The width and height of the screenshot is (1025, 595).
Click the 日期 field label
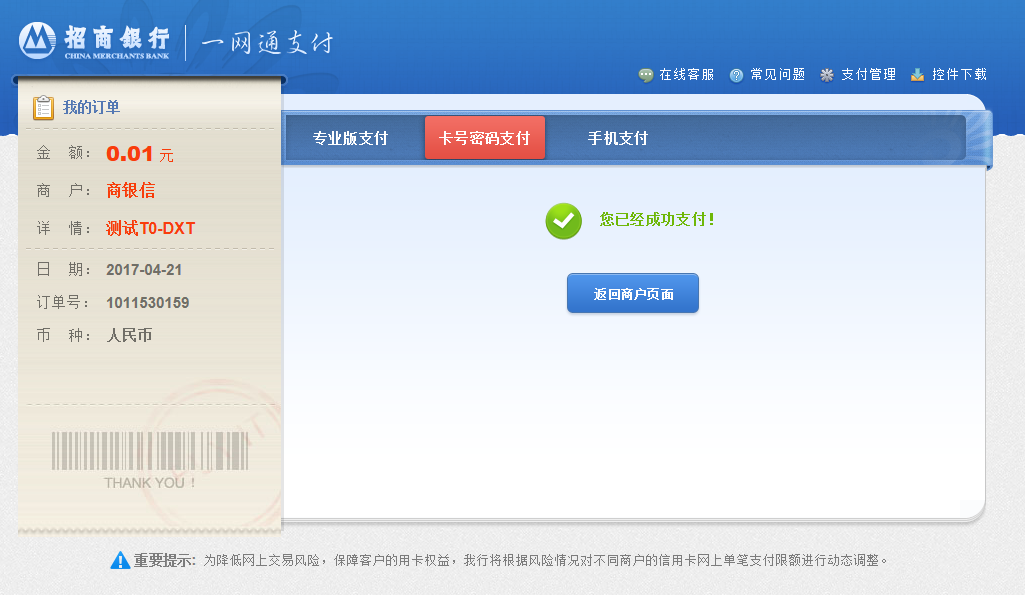point(63,270)
